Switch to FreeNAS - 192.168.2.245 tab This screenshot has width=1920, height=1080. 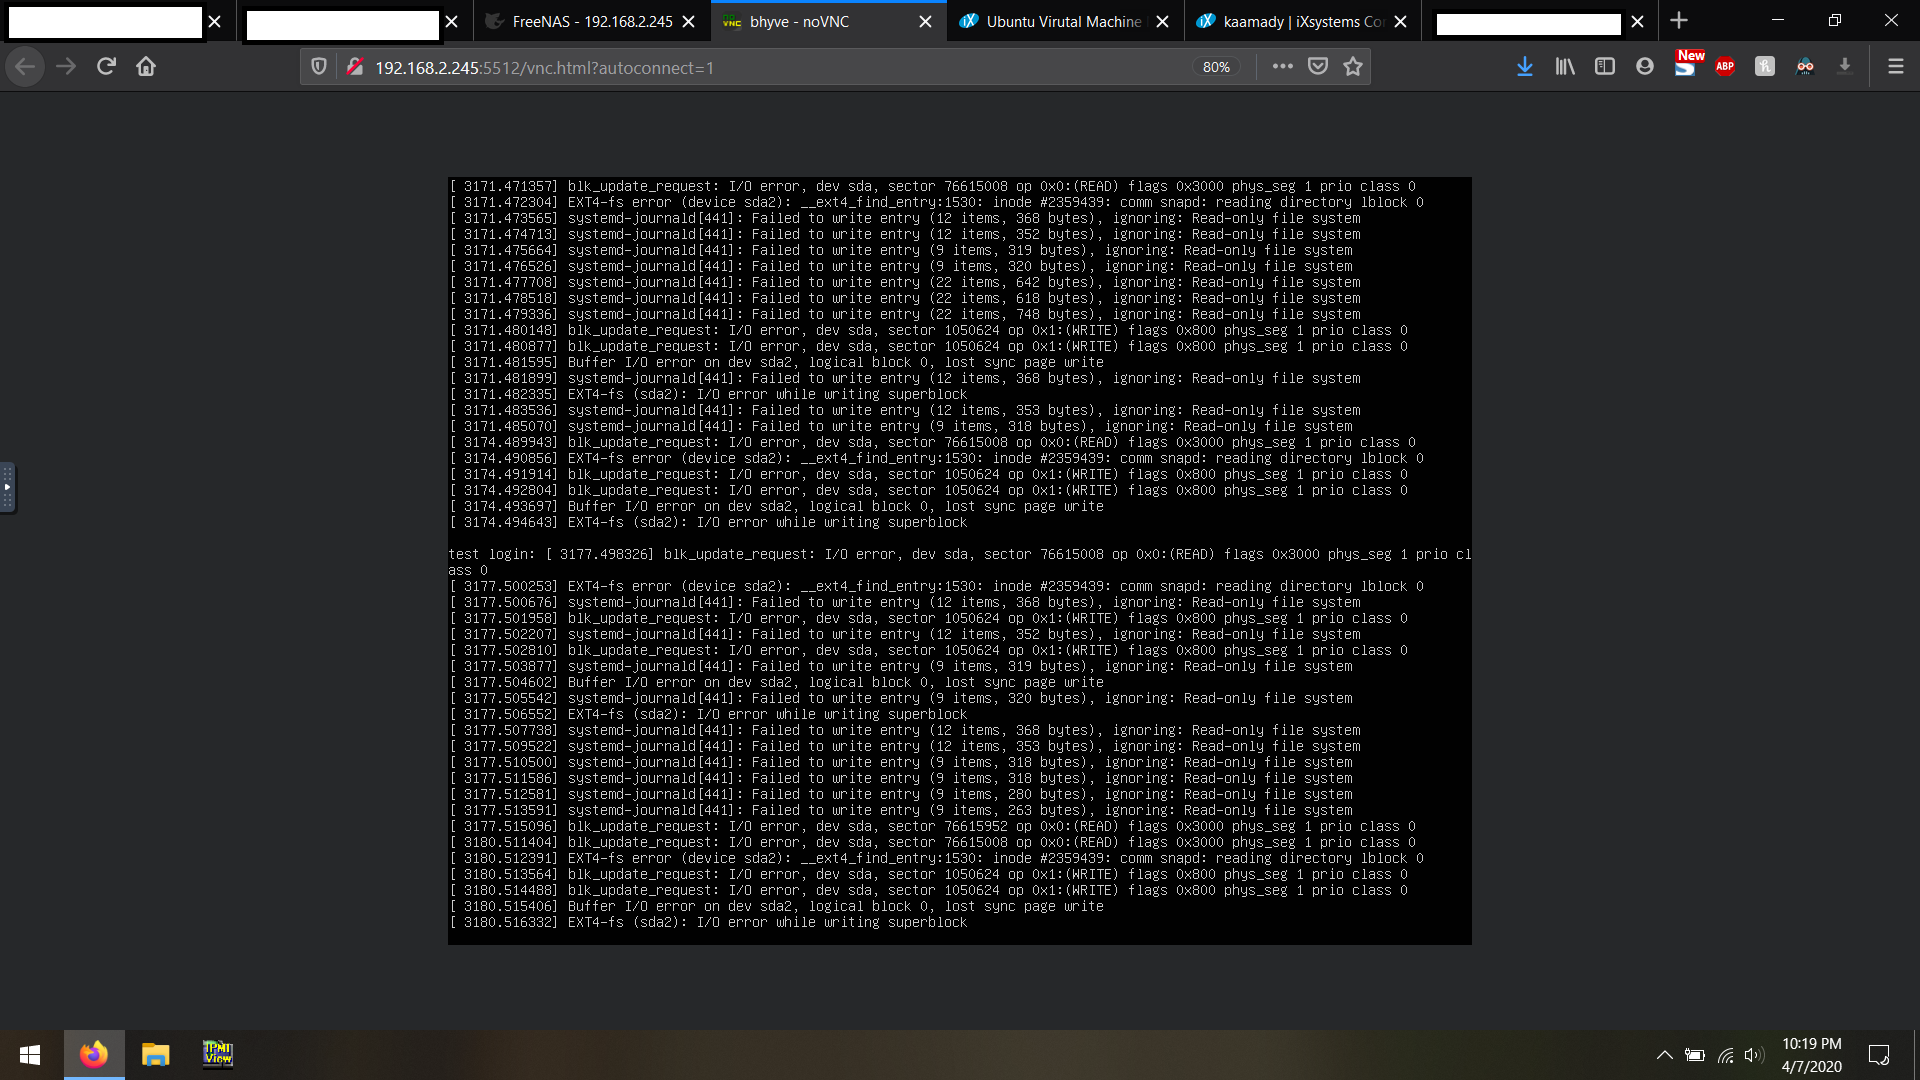click(x=591, y=21)
